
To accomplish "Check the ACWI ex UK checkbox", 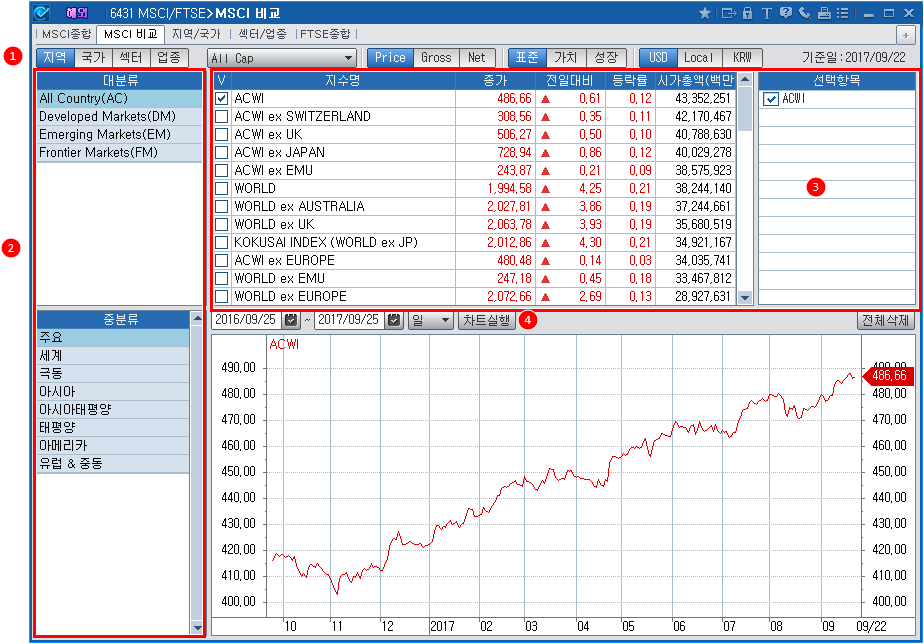I will click(222, 134).
